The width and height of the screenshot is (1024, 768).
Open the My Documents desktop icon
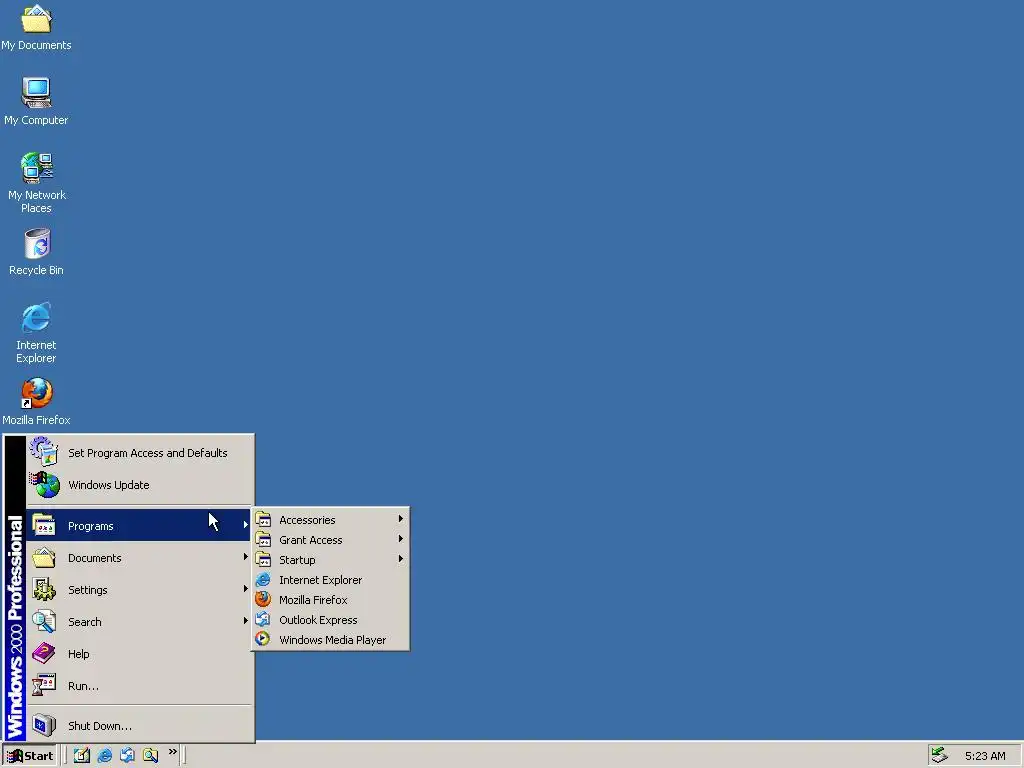point(36,27)
